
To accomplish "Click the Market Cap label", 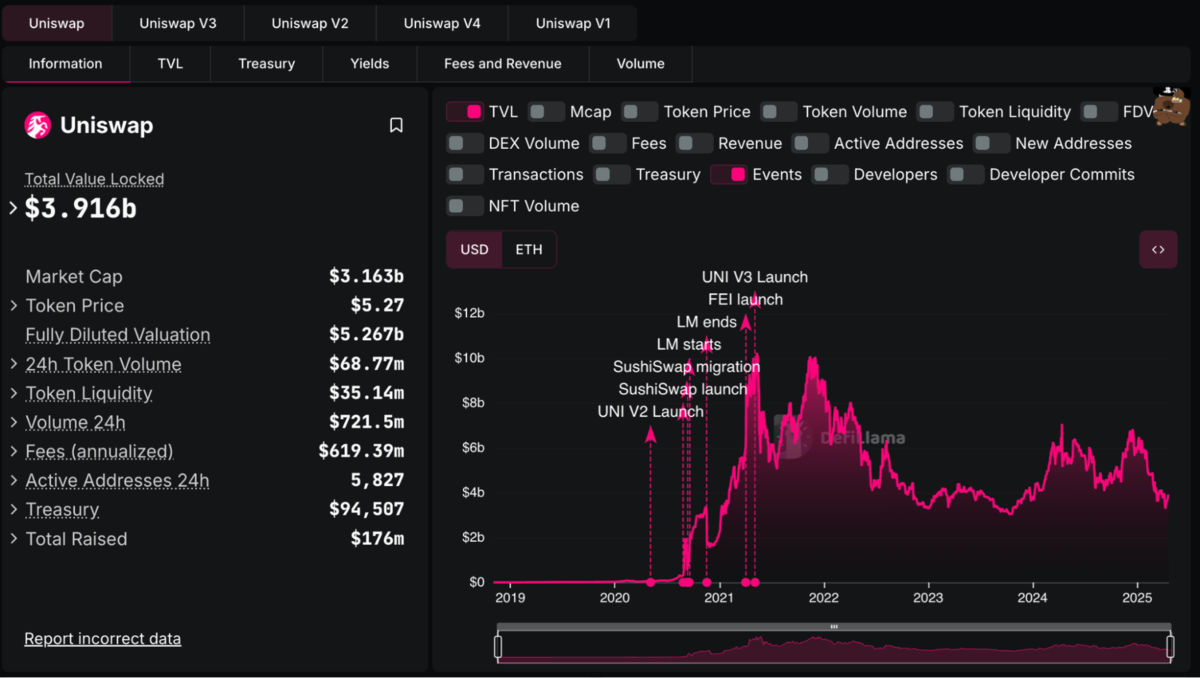I will pyautogui.click(x=74, y=276).
